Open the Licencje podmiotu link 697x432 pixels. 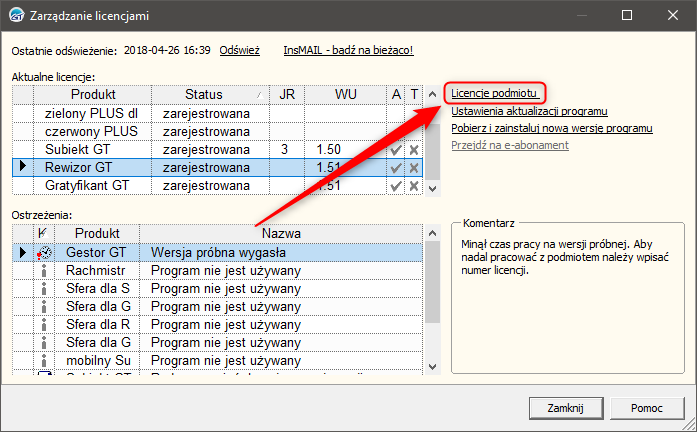[x=494, y=93]
